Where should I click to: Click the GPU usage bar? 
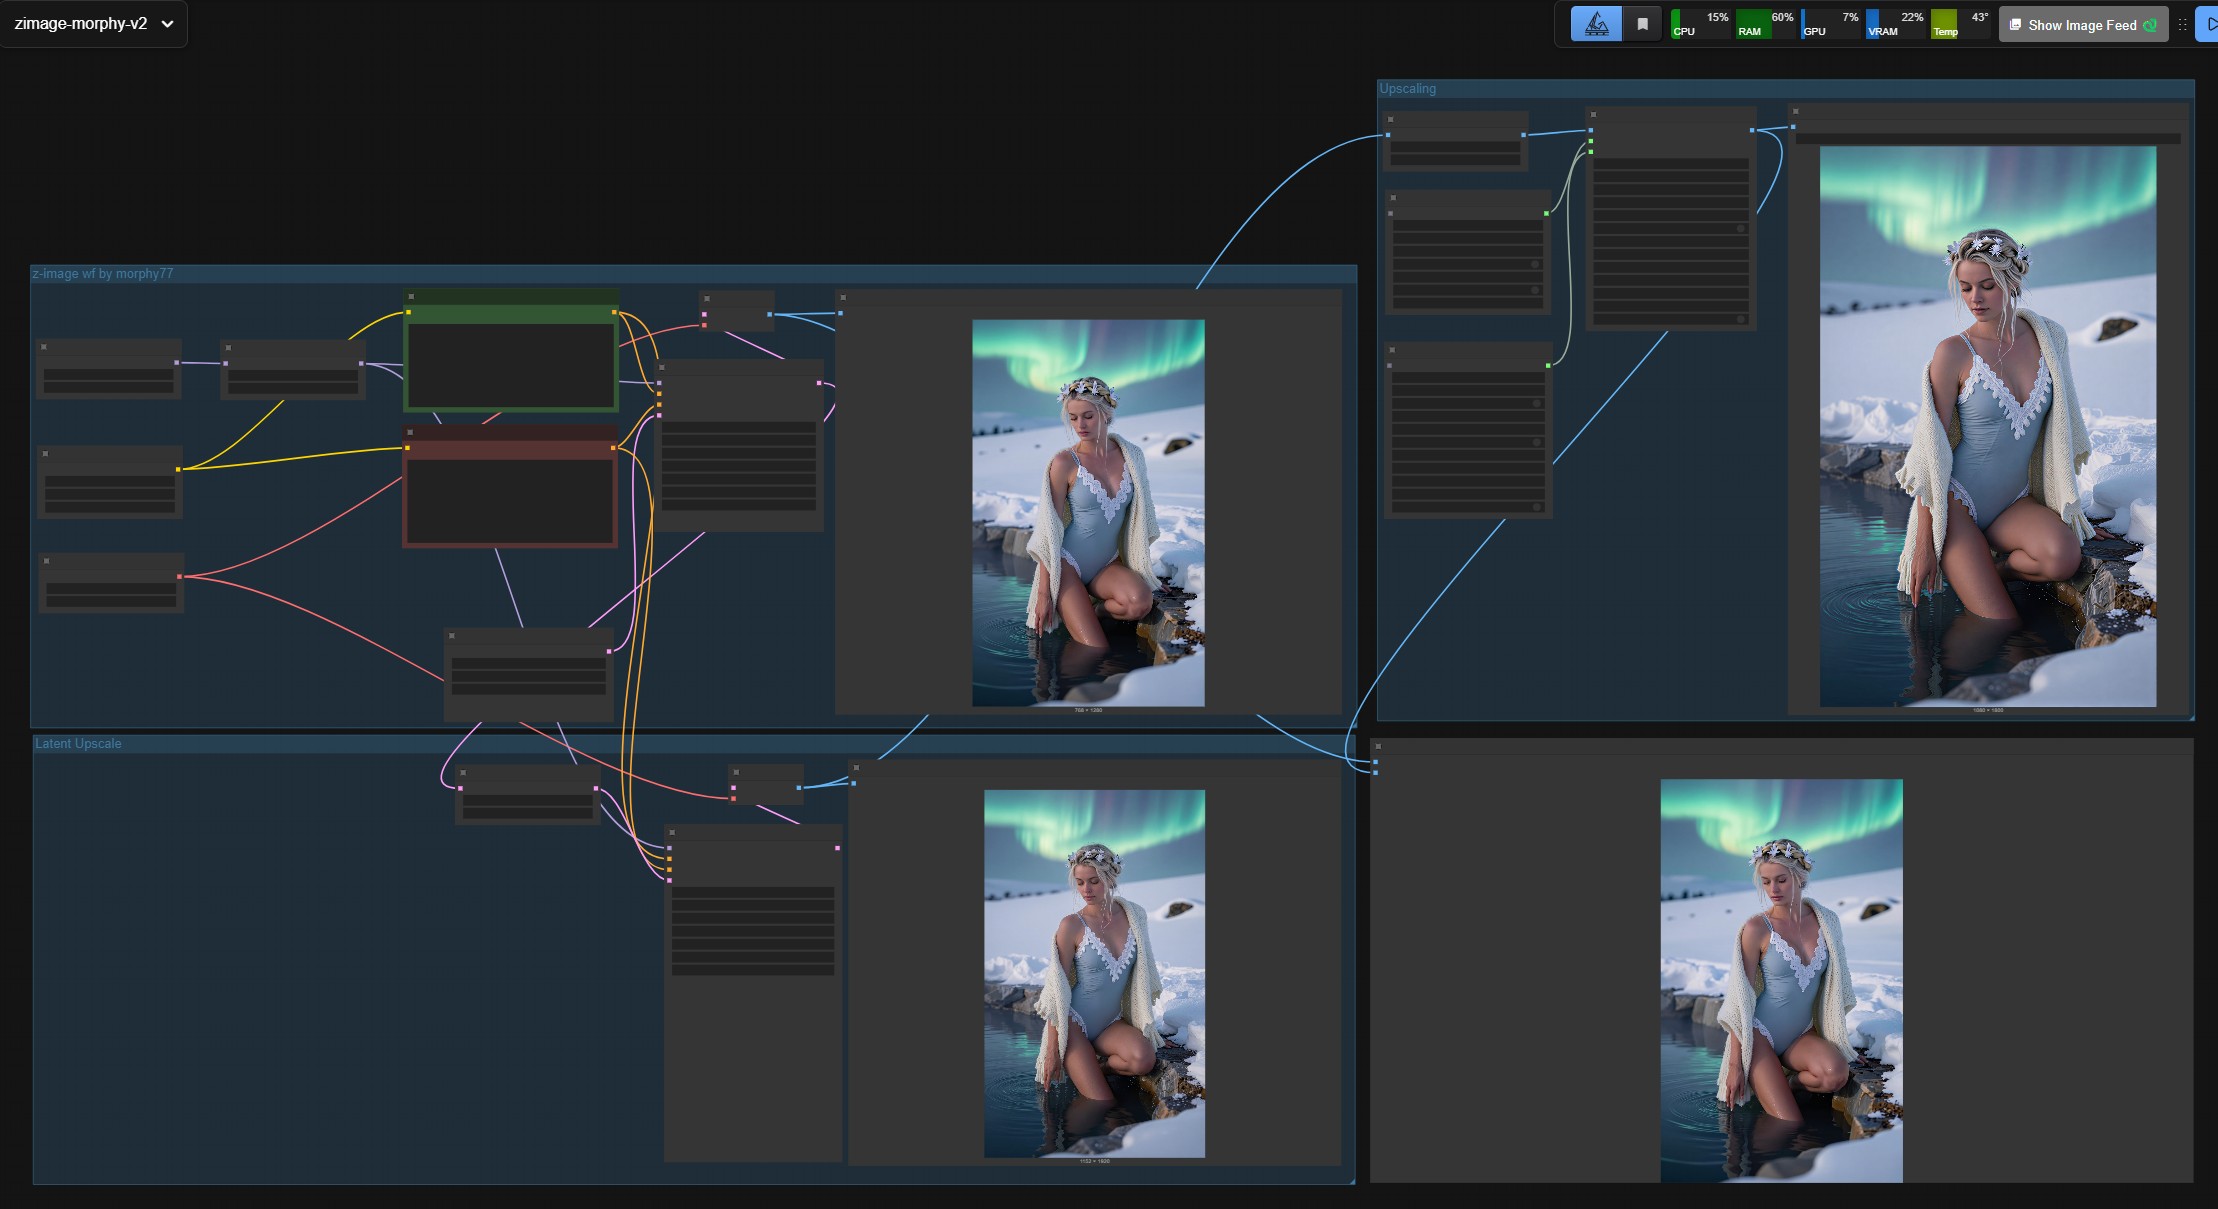(x=1830, y=24)
